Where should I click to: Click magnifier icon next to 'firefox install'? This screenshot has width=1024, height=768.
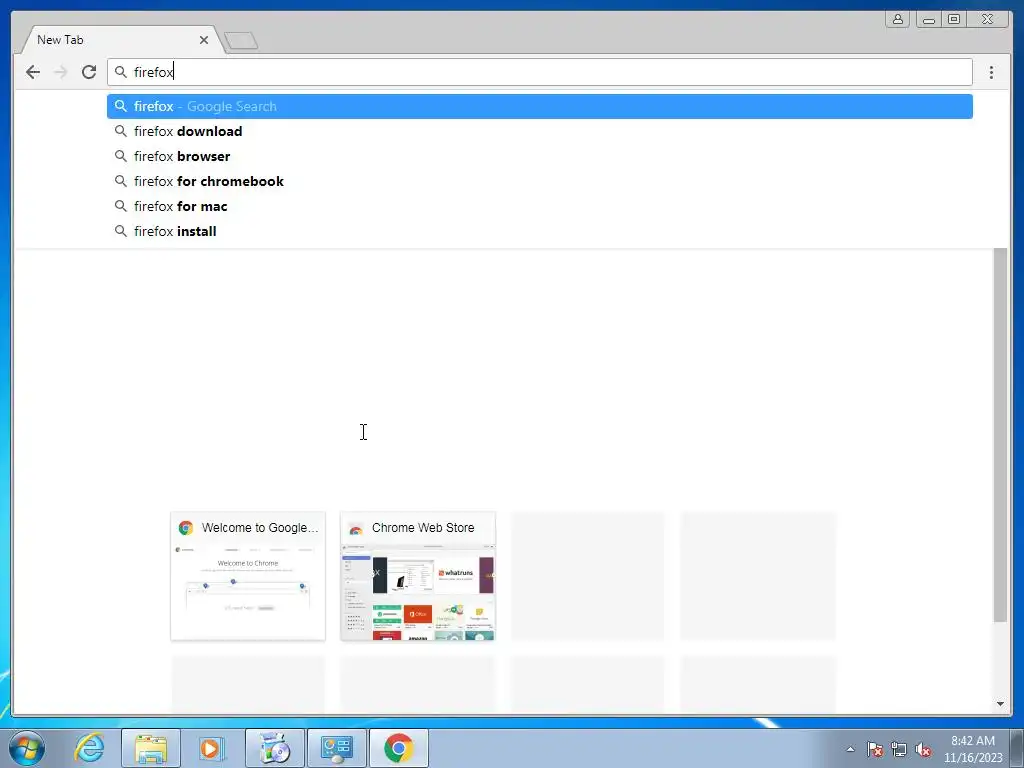pyautogui.click(x=120, y=231)
